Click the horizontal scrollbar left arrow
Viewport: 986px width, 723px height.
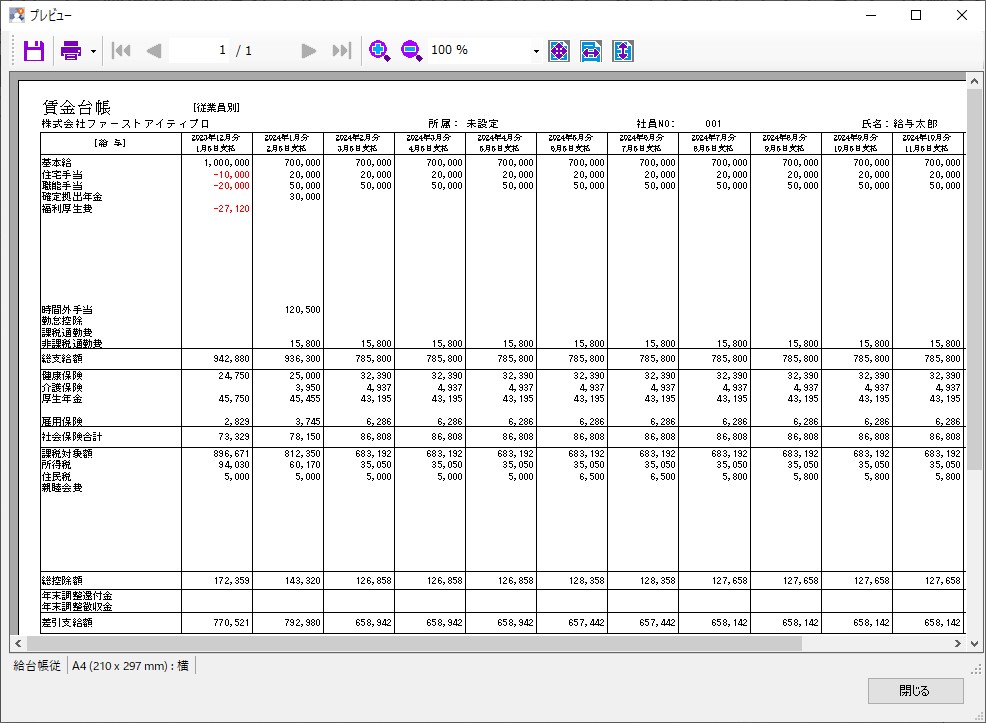tap(18, 643)
